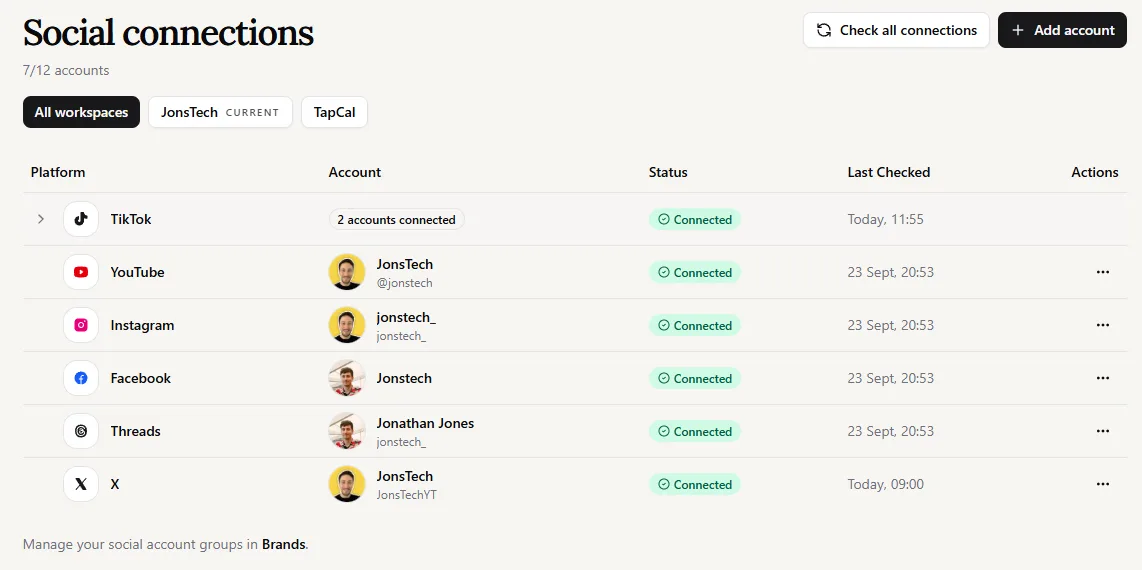Click the Connected status badge for YouTube
Image resolution: width=1142 pixels, height=570 pixels.
point(695,272)
